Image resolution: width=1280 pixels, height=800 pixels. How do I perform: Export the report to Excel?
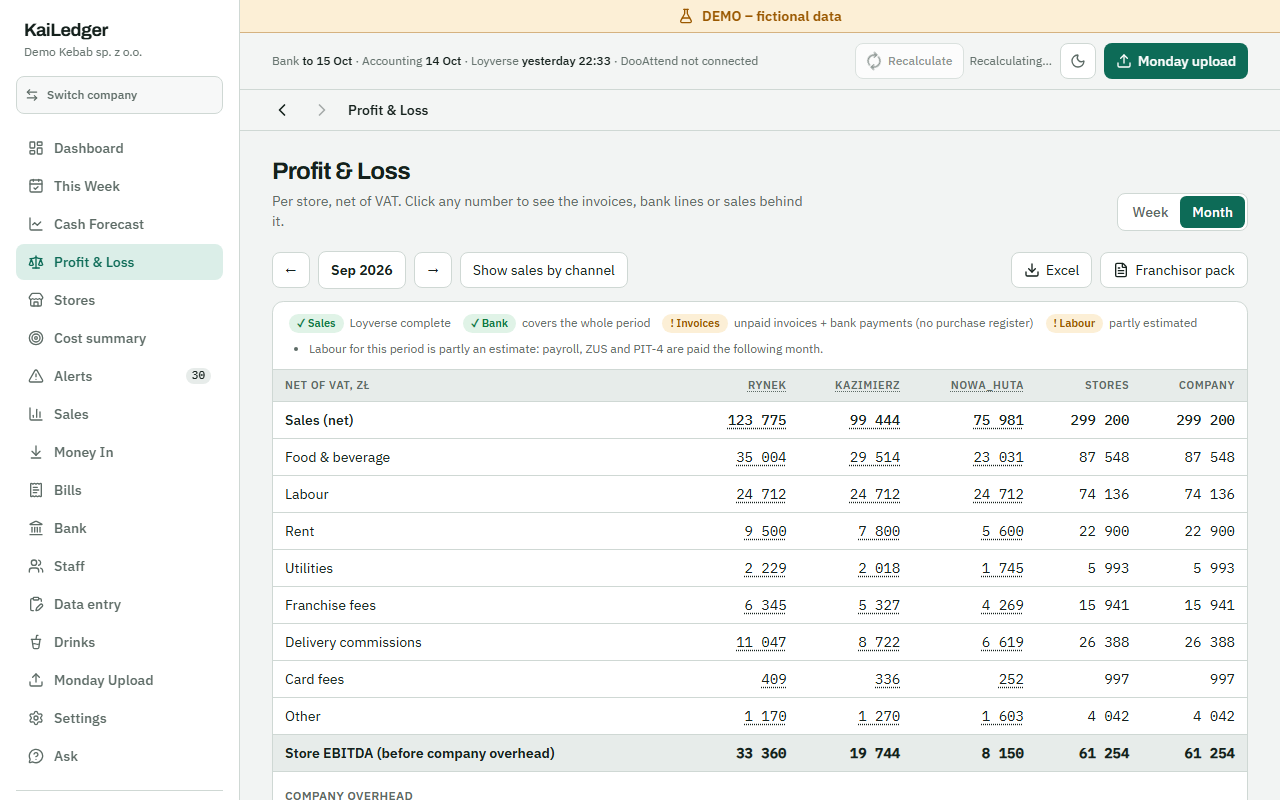point(1052,270)
